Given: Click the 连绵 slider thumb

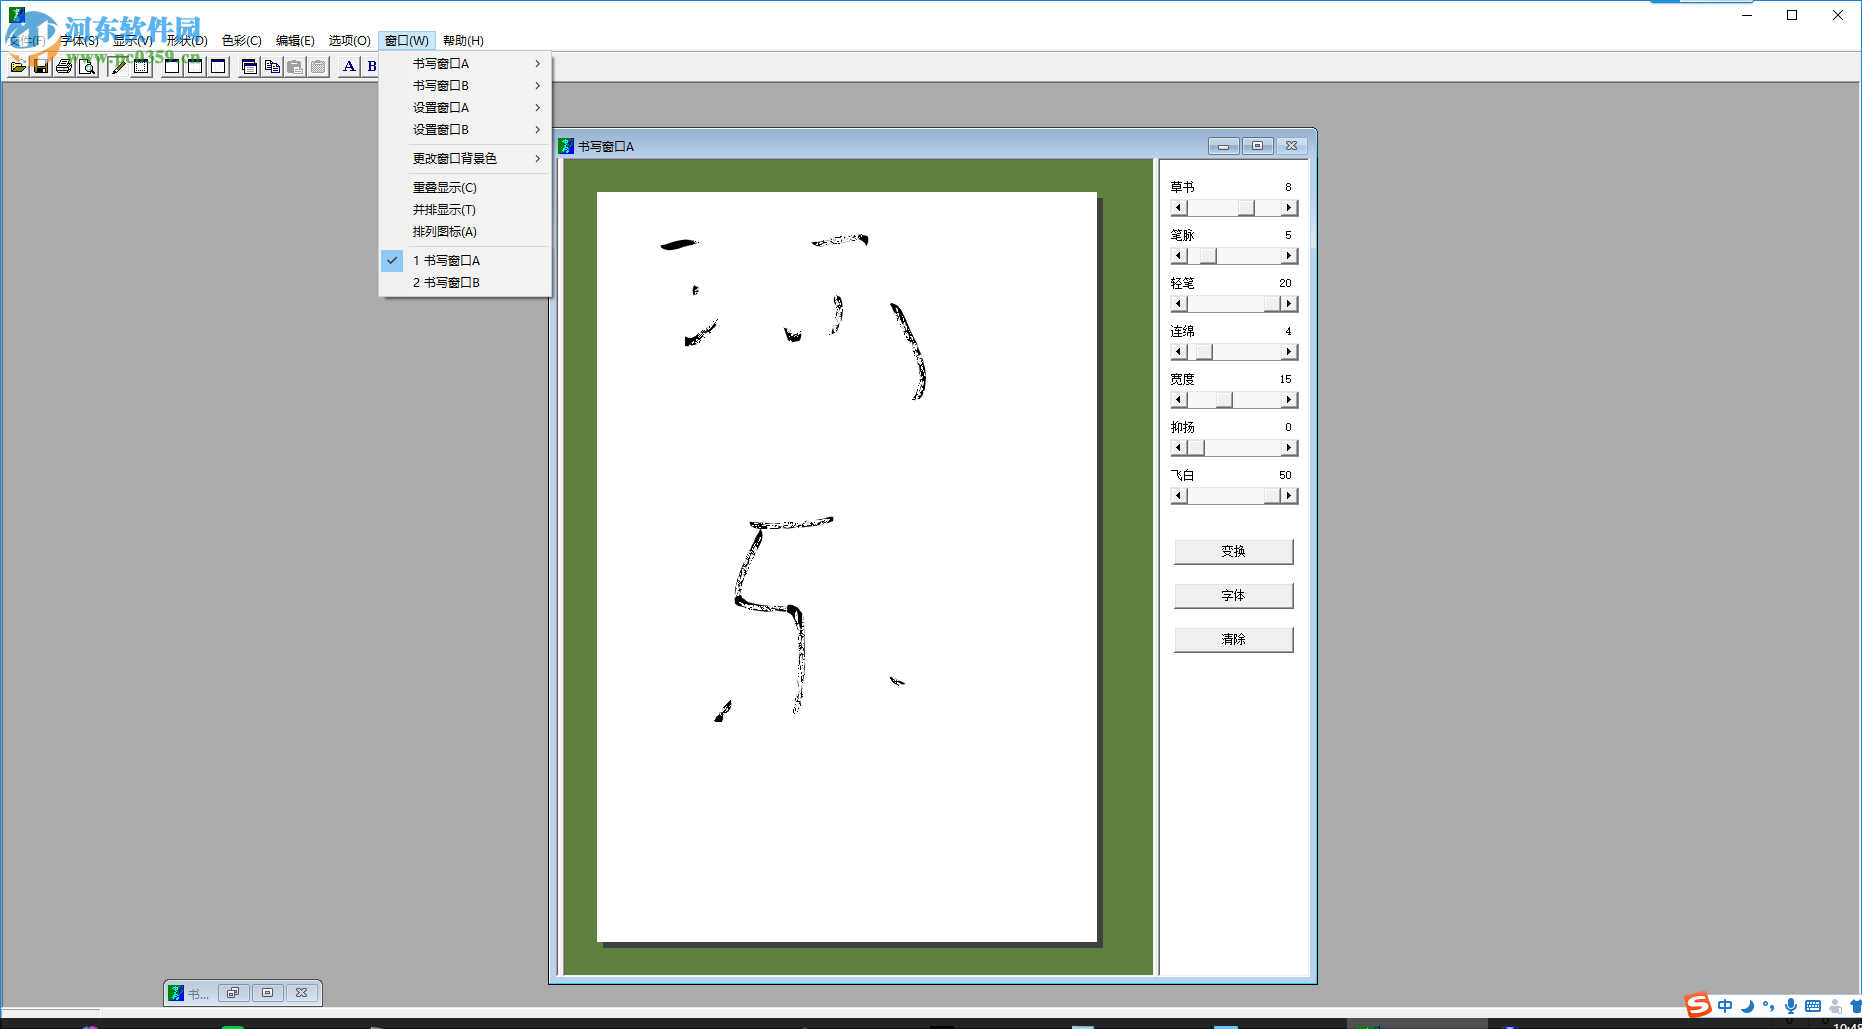Looking at the screenshot, I should coord(1204,352).
